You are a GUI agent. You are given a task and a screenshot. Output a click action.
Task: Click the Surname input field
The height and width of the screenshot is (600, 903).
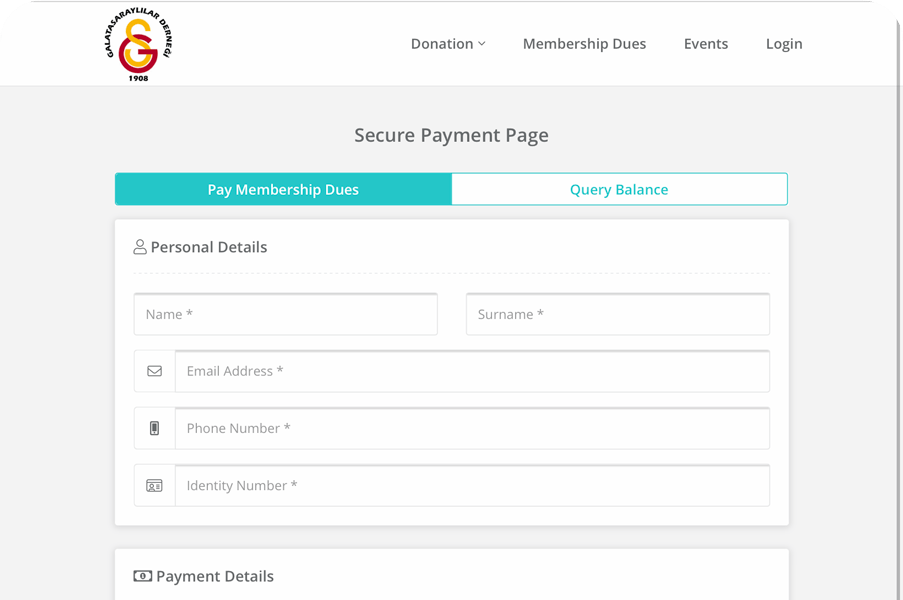[618, 314]
